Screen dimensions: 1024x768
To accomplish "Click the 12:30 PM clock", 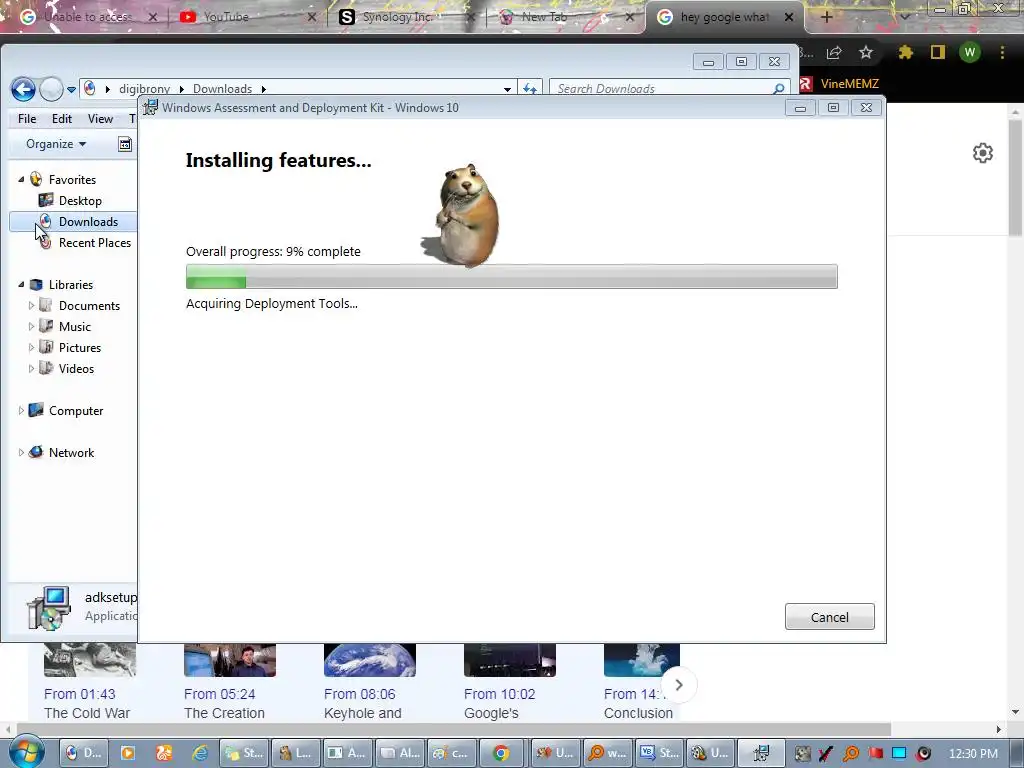I will point(972,754).
